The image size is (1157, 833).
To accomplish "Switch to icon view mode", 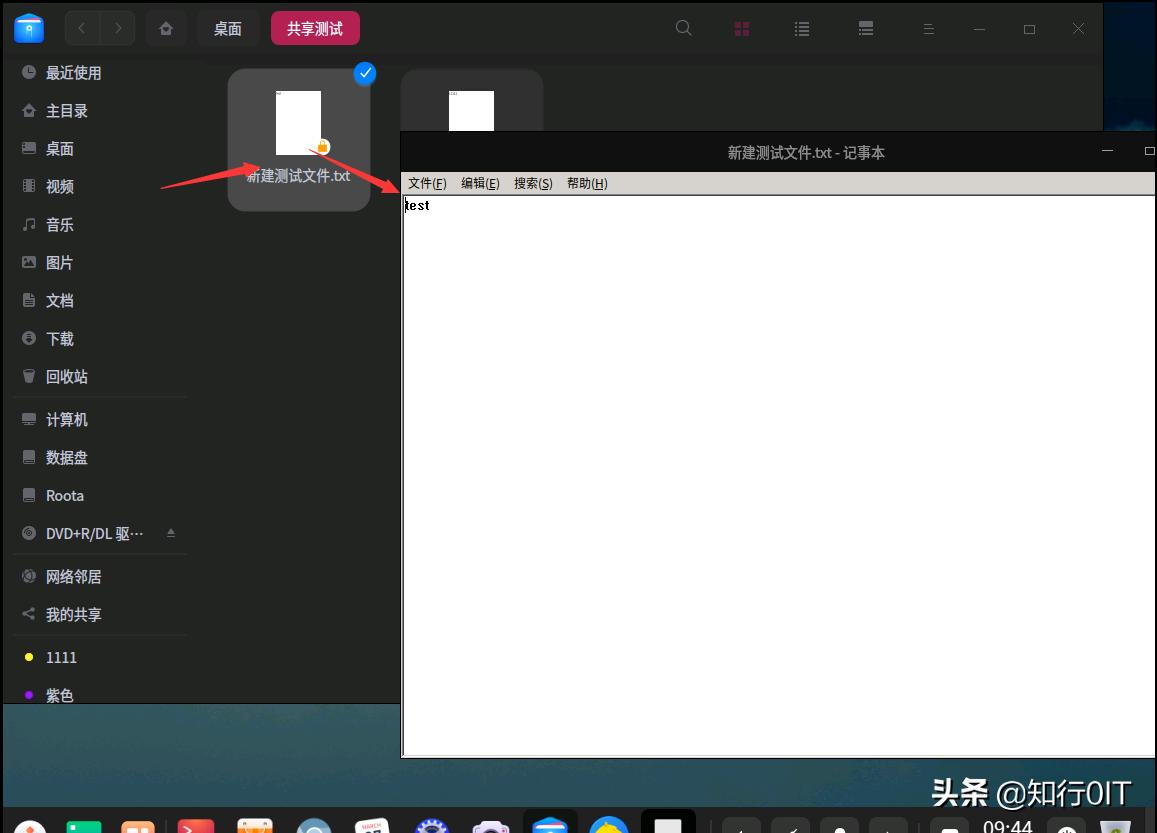I will click(741, 28).
